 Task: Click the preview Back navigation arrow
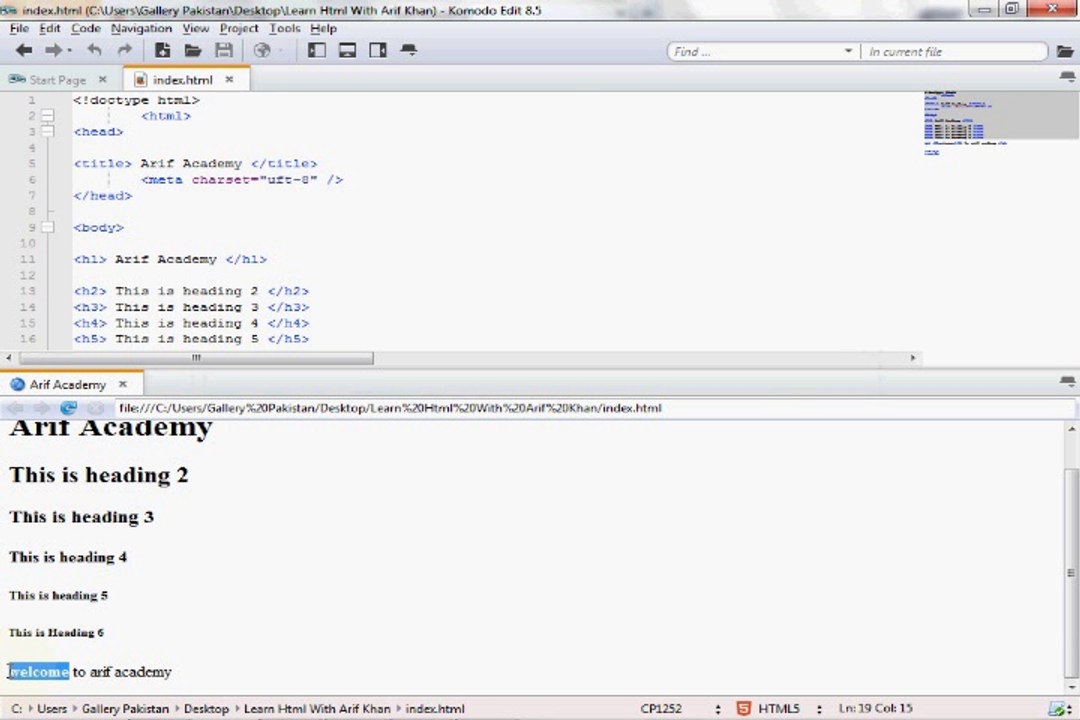pyautogui.click(x=16, y=408)
